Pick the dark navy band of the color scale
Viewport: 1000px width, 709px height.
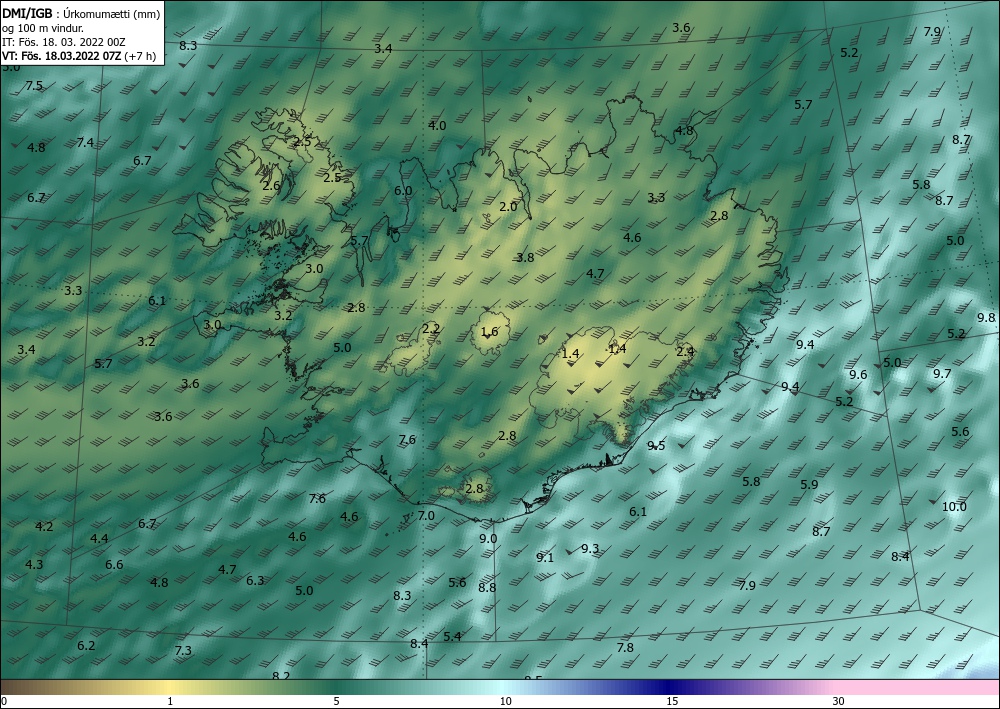[x=666, y=687]
